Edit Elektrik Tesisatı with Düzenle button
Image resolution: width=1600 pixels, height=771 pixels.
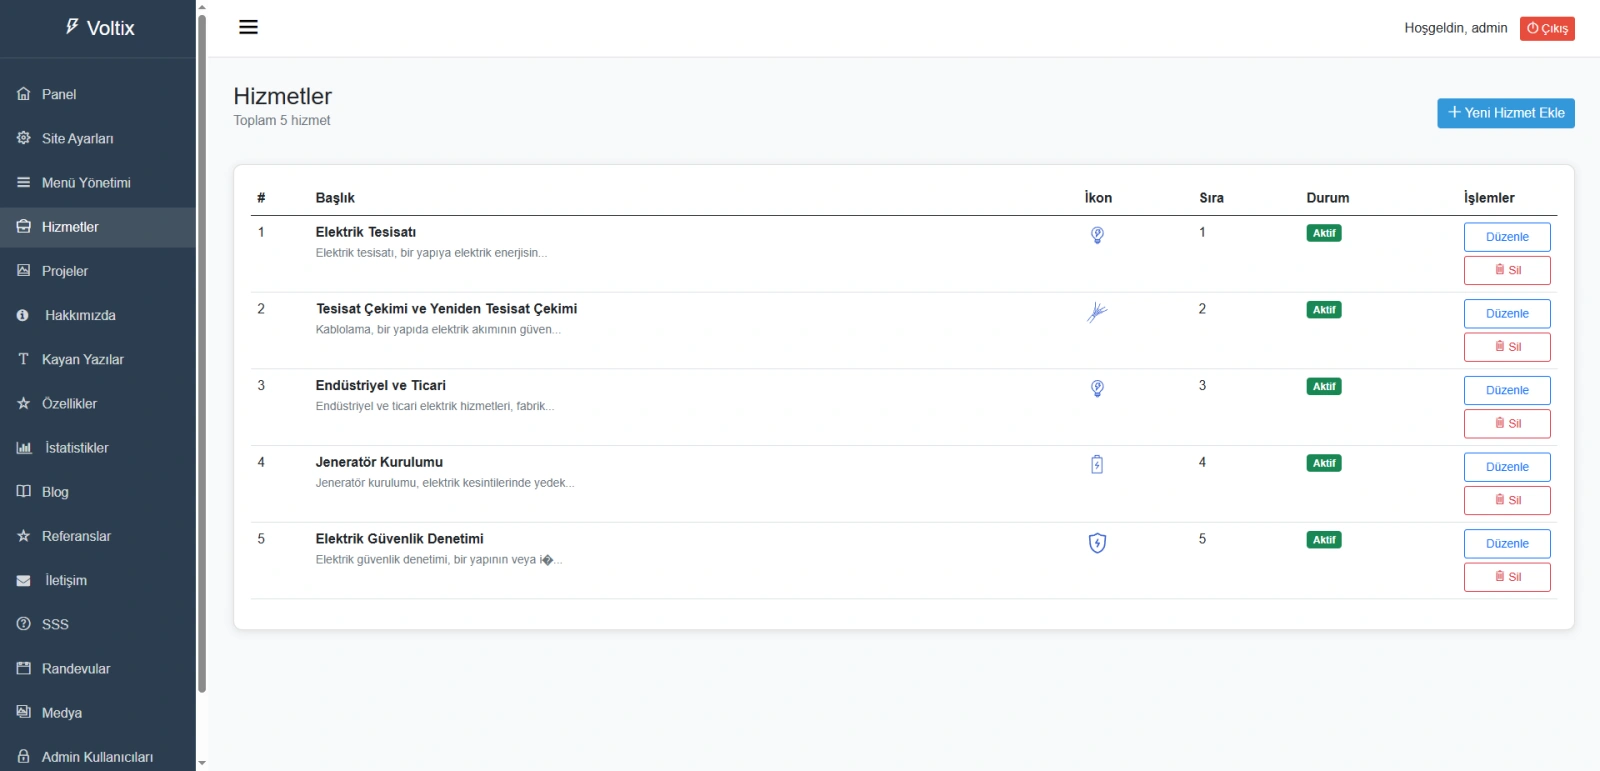[1507, 237]
